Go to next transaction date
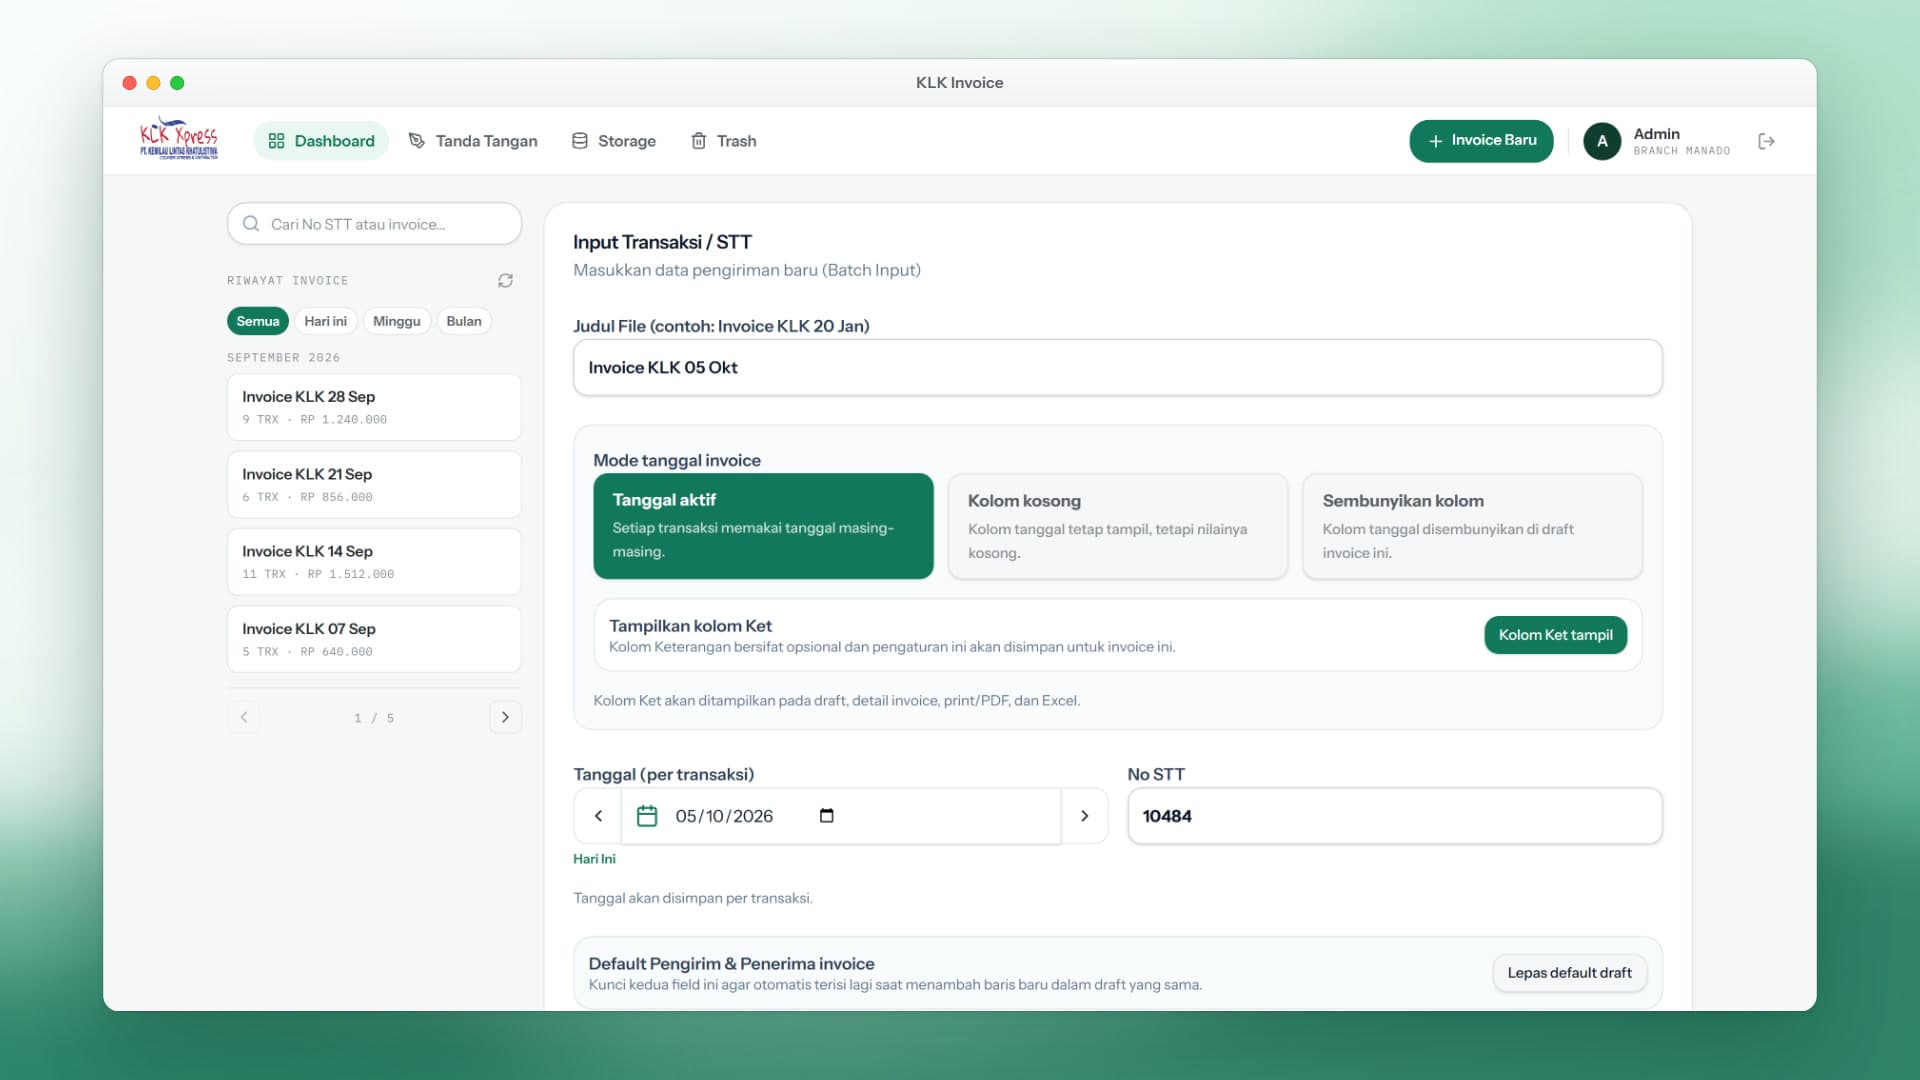Screen dimensions: 1920x1080 [x=1084, y=816]
